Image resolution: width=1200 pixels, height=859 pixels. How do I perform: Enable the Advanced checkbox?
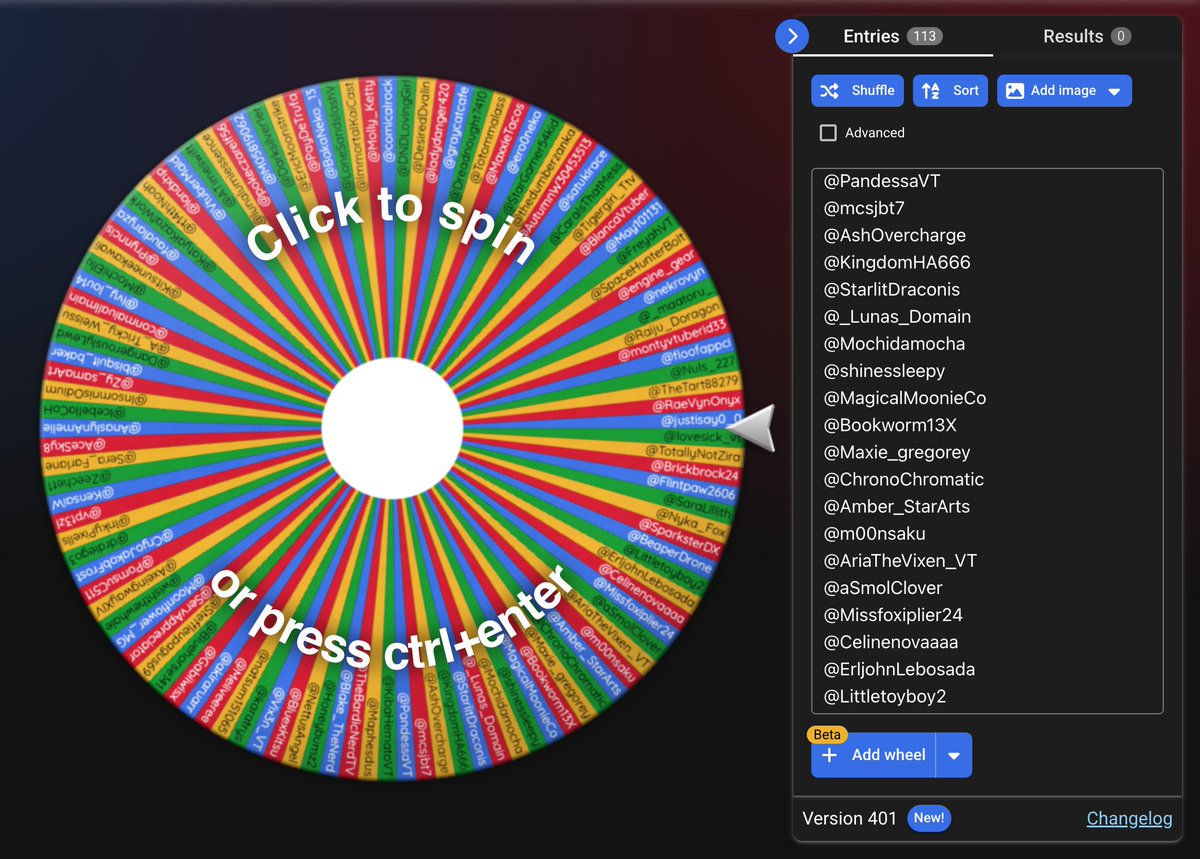pyautogui.click(x=828, y=132)
